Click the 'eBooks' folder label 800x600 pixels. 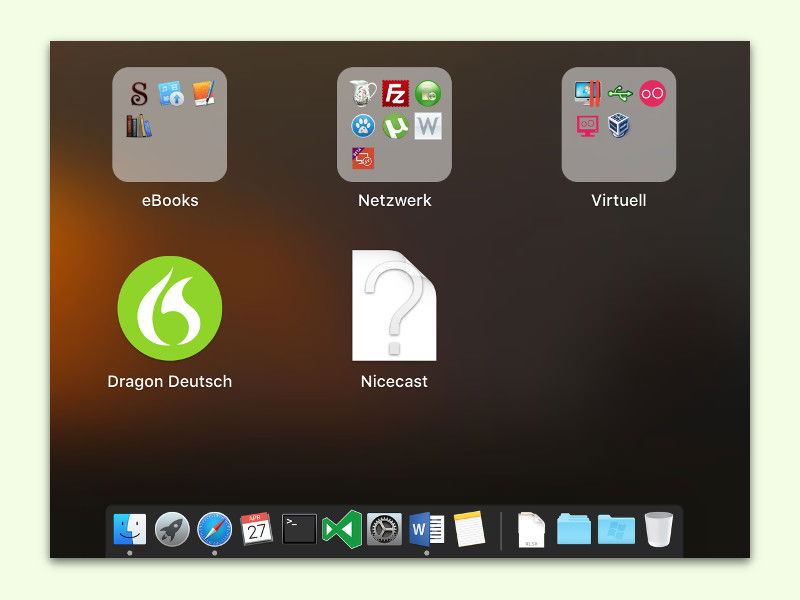coord(170,201)
